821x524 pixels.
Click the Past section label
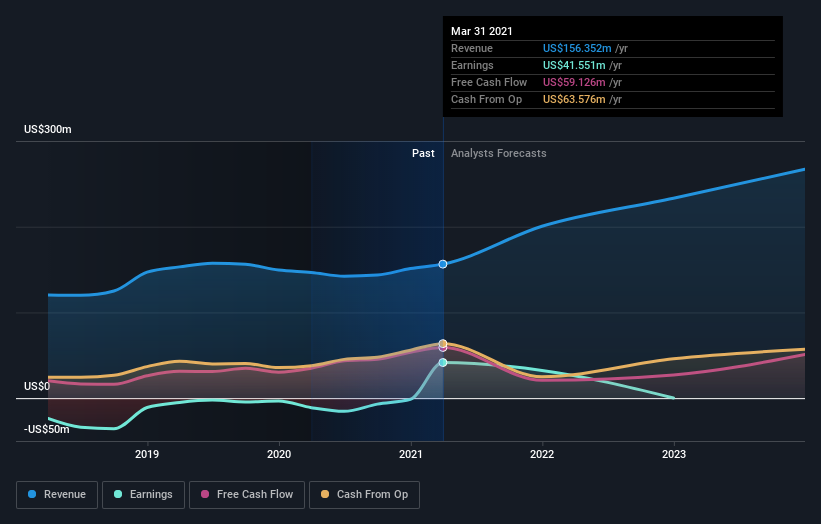point(423,153)
